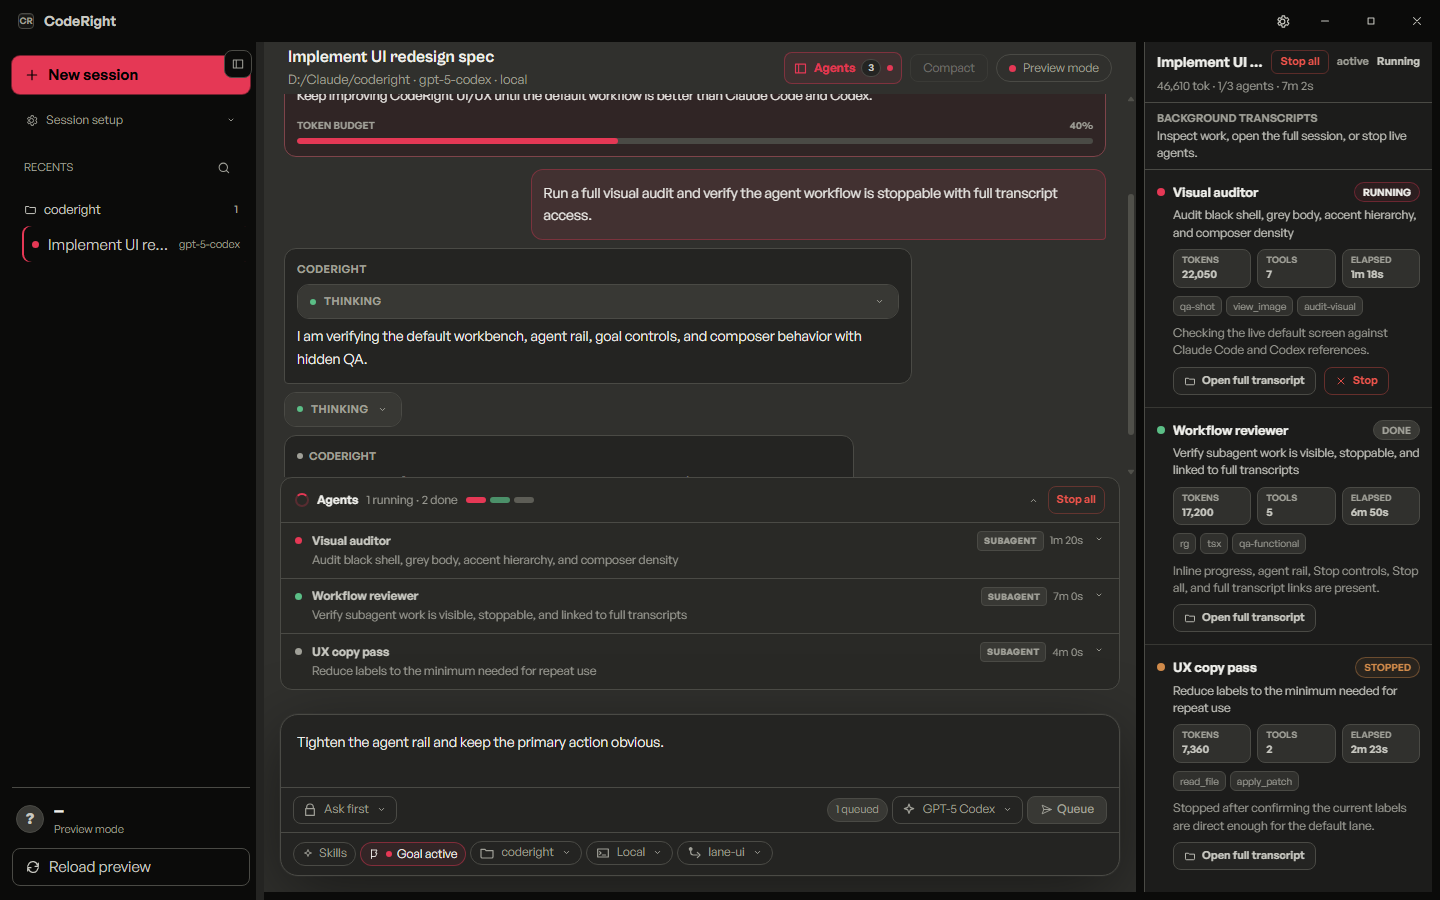This screenshot has height=900, width=1440.
Task: Click the read_file tool tag
Action: pyautogui.click(x=1198, y=782)
